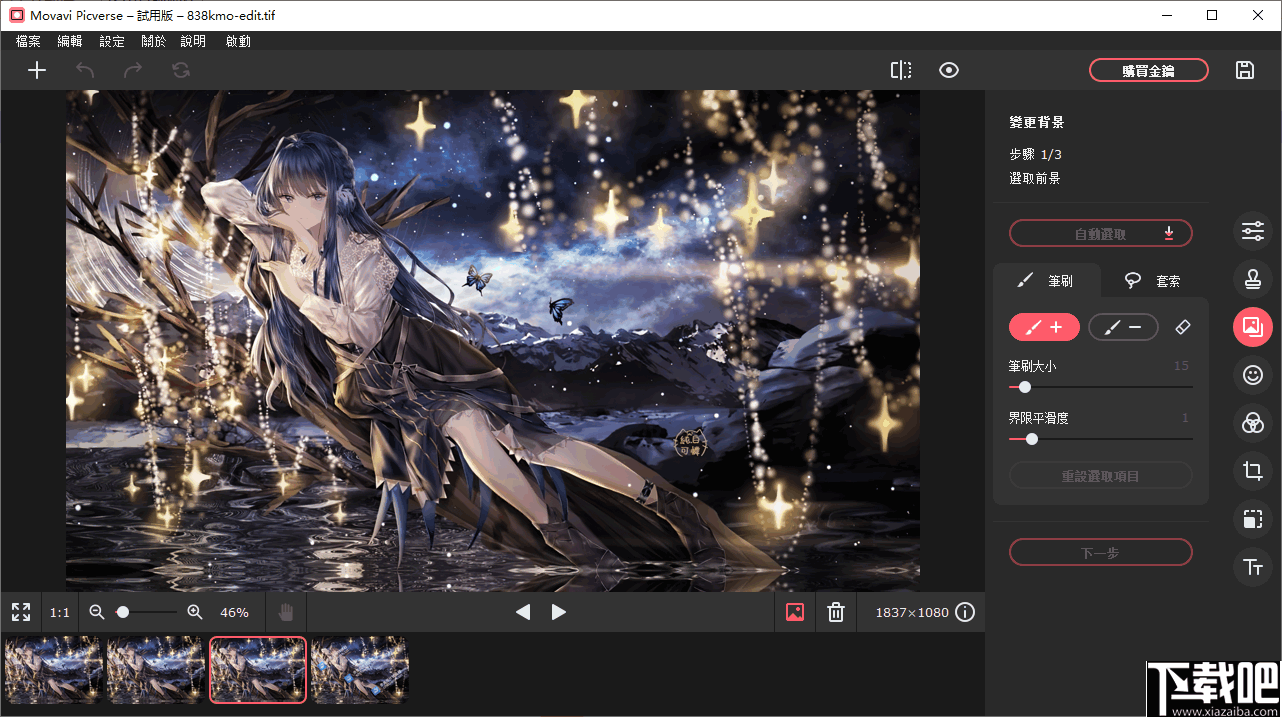The width and height of the screenshot is (1282, 717).
Task: Choose the eraser icon in brush panel
Action: [x=1182, y=327]
